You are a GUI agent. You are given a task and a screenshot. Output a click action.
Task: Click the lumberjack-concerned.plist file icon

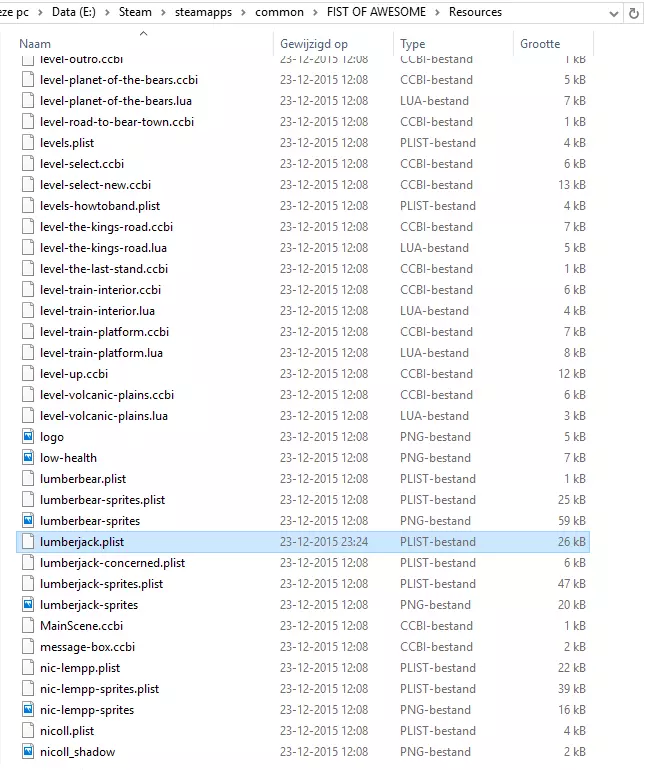pyautogui.click(x=28, y=563)
